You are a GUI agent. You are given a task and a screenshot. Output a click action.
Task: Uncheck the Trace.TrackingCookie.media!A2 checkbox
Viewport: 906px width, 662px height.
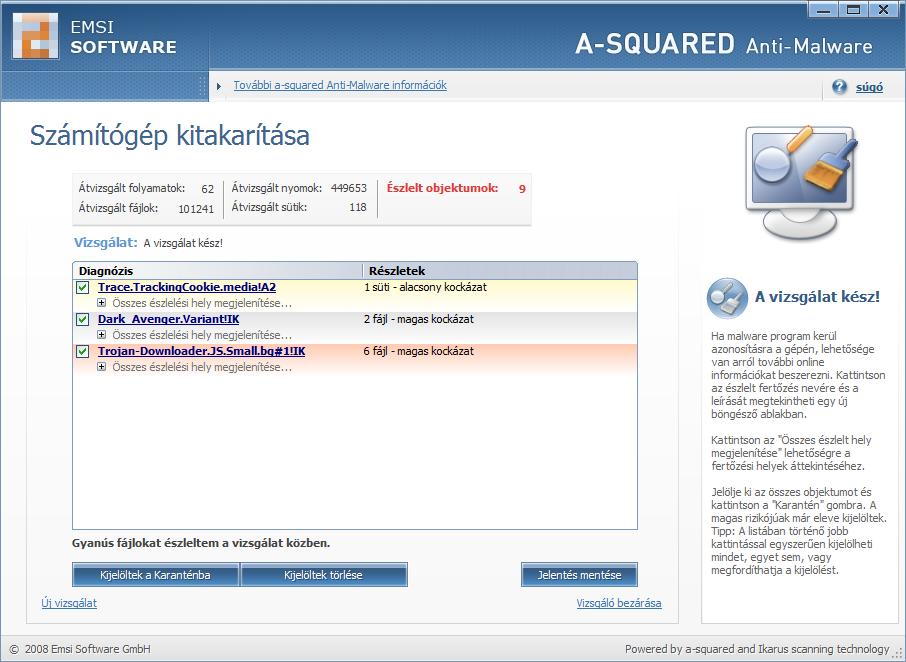[83, 288]
